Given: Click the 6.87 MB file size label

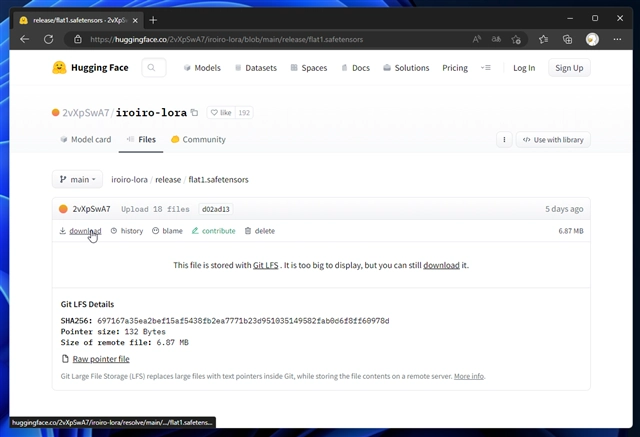Looking at the screenshot, I should (571, 231).
